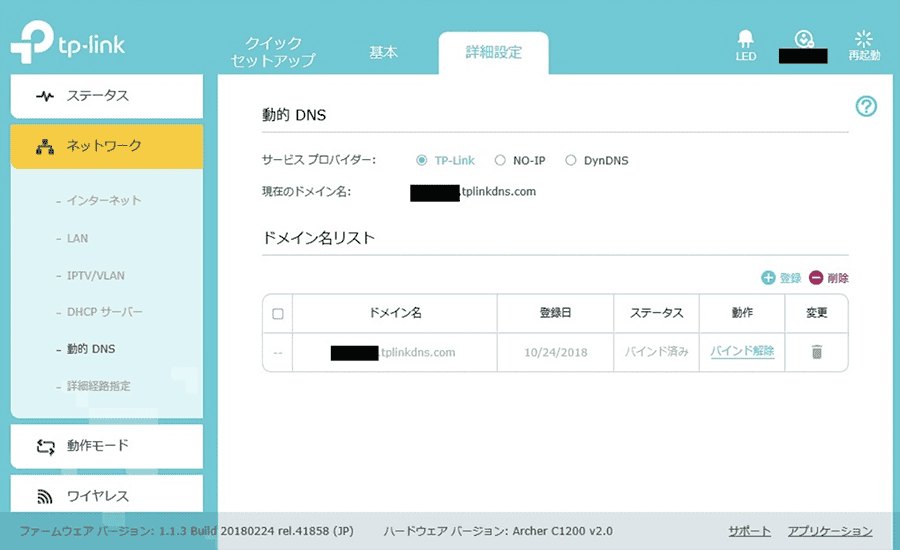900x550 pixels.
Task: Click the red minus 削除 icon
Action: point(816,278)
